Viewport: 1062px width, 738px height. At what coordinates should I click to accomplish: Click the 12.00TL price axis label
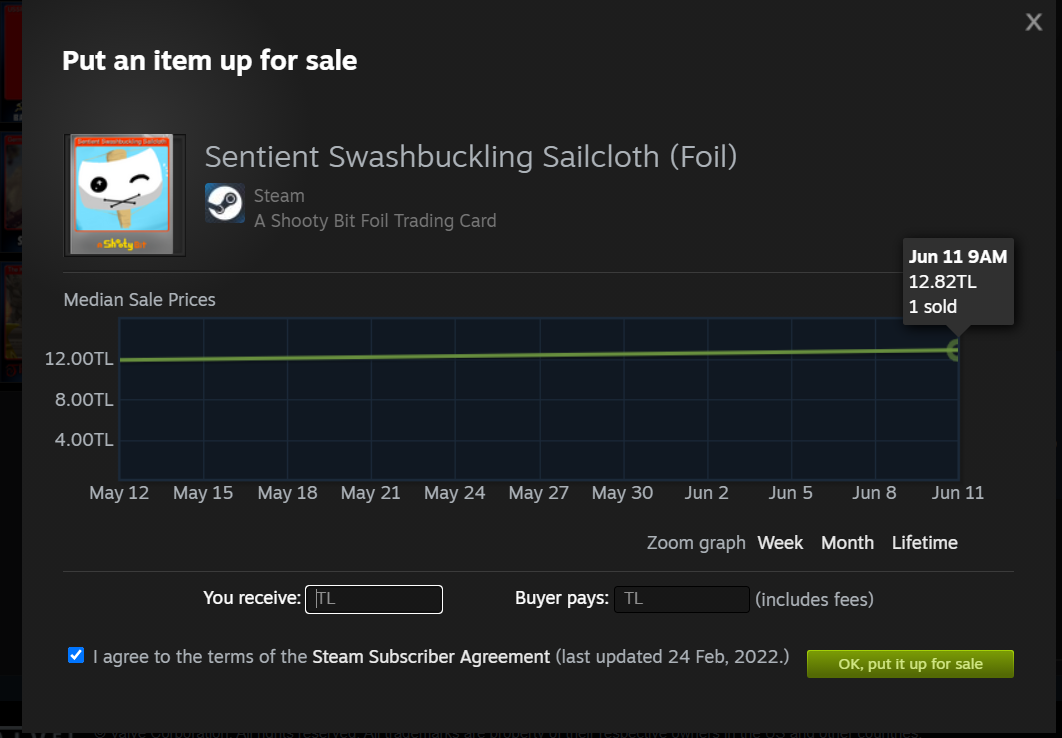[x=79, y=360]
